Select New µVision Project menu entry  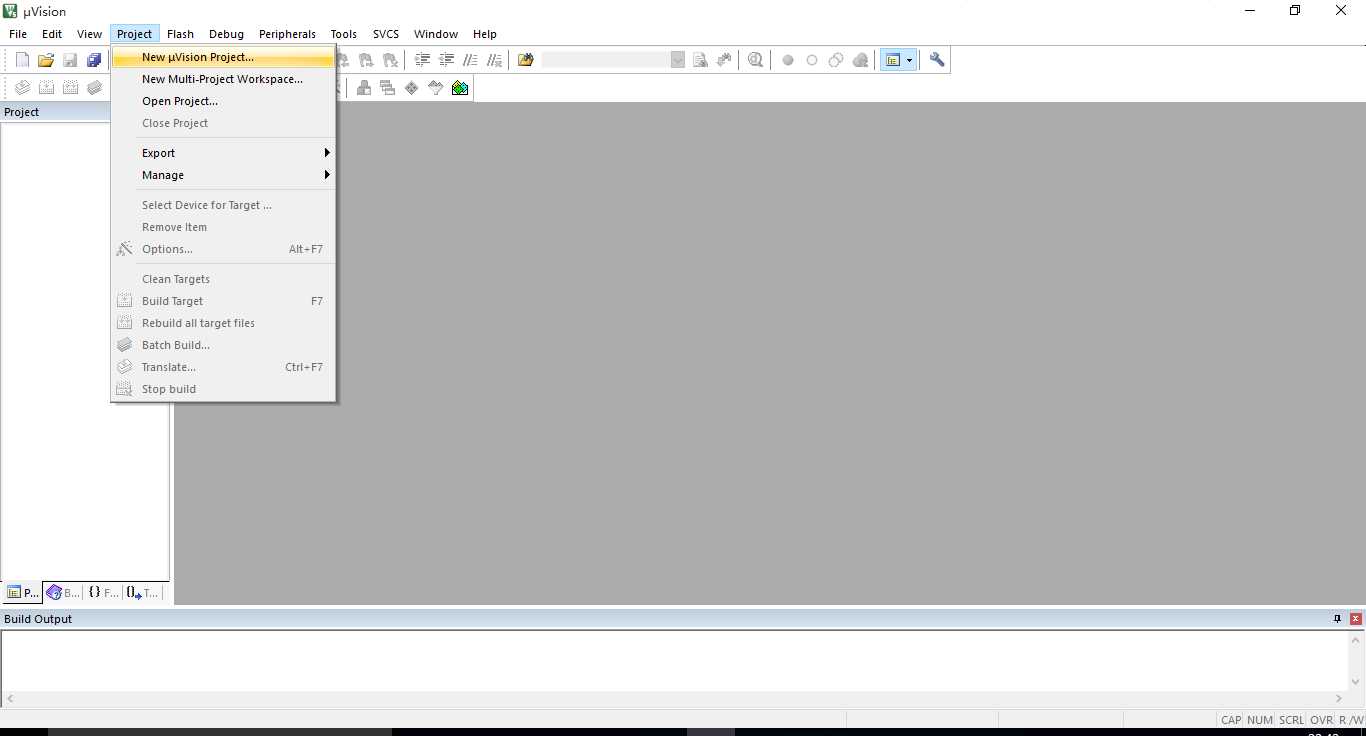[224, 57]
